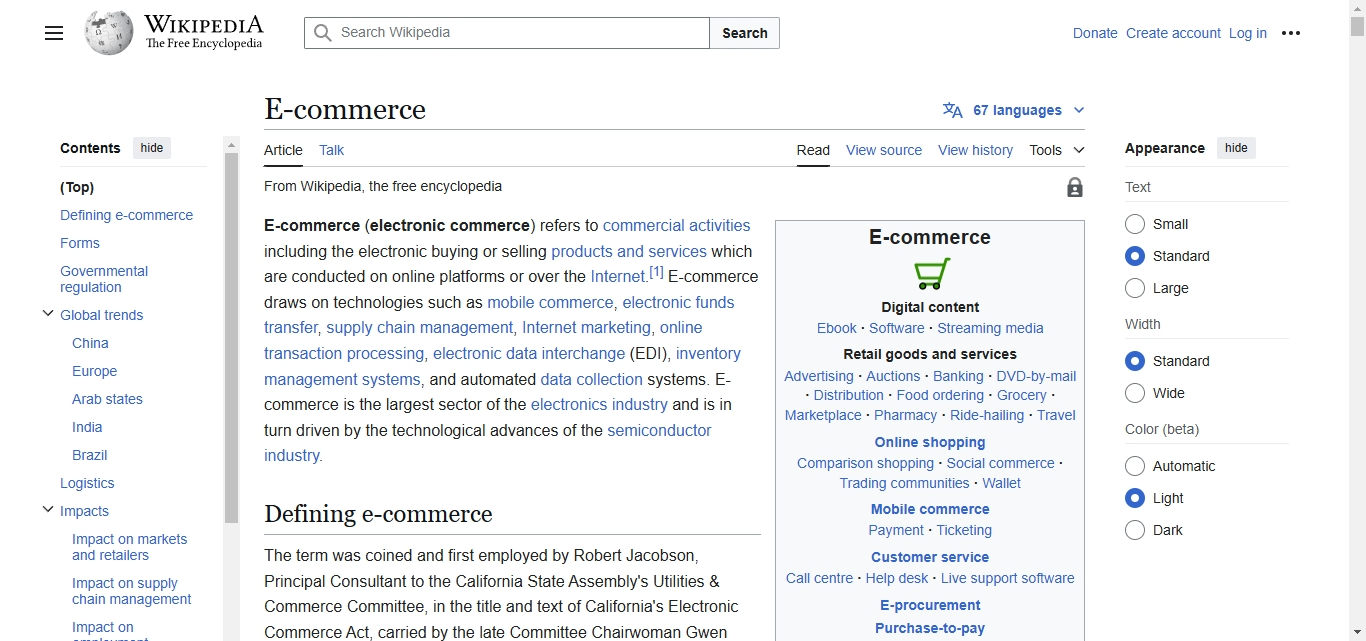1366x641 pixels.
Task: Select Wide width option
Action: [1135, 393]
